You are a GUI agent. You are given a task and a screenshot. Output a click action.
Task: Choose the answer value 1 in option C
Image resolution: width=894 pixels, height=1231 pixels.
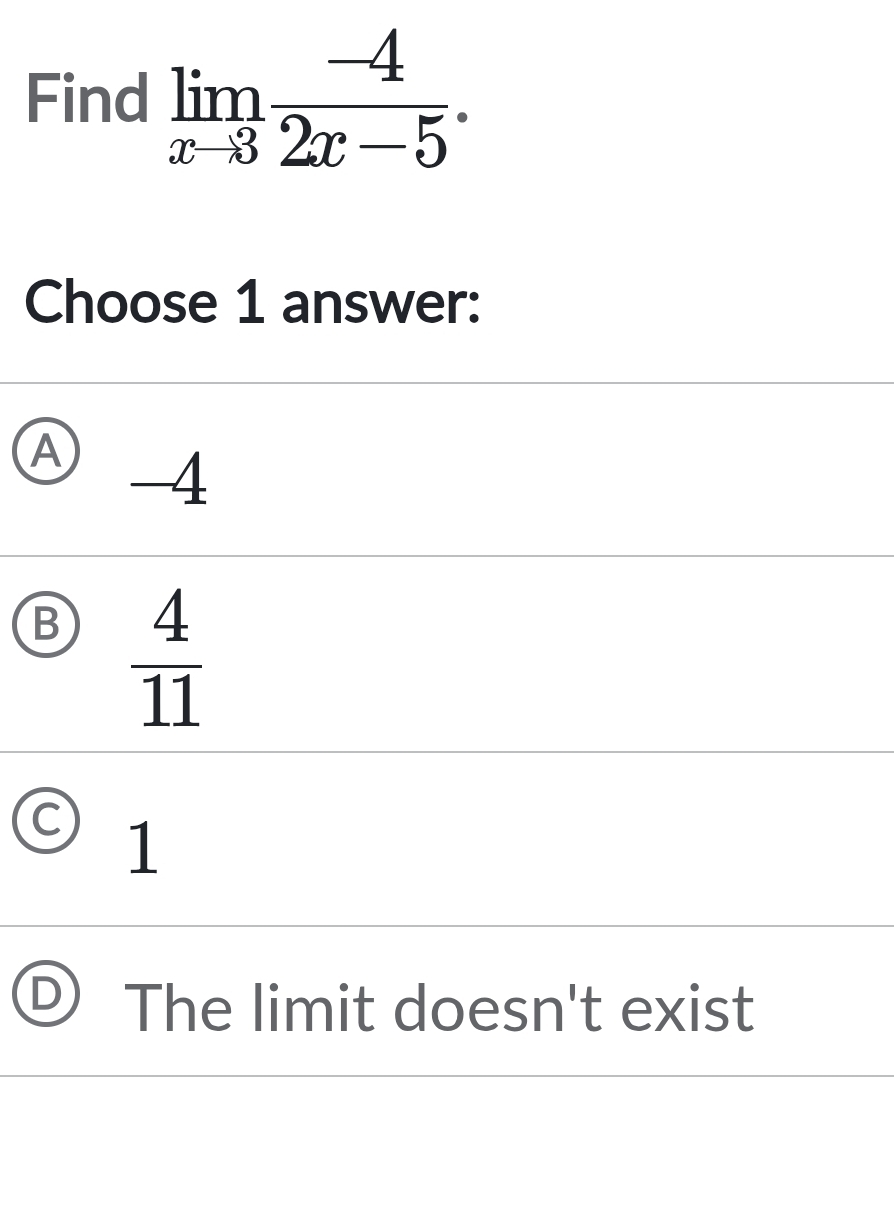[144, 848]
